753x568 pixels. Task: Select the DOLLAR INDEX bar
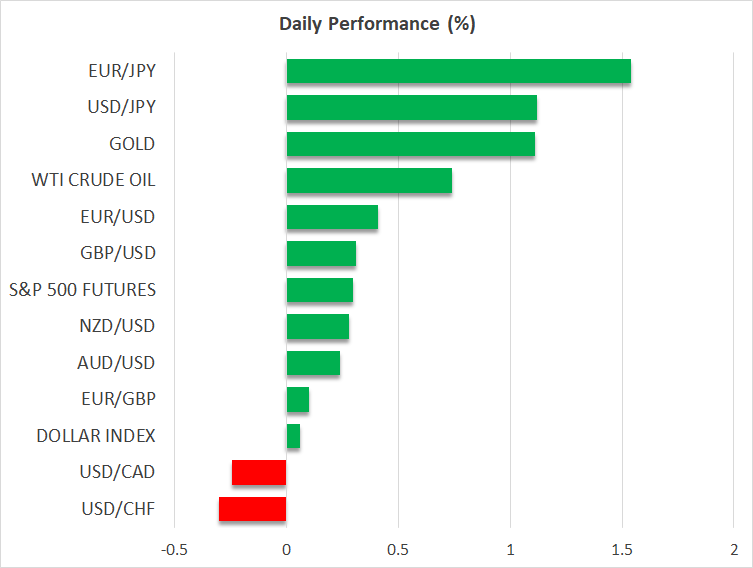(293, 436)
